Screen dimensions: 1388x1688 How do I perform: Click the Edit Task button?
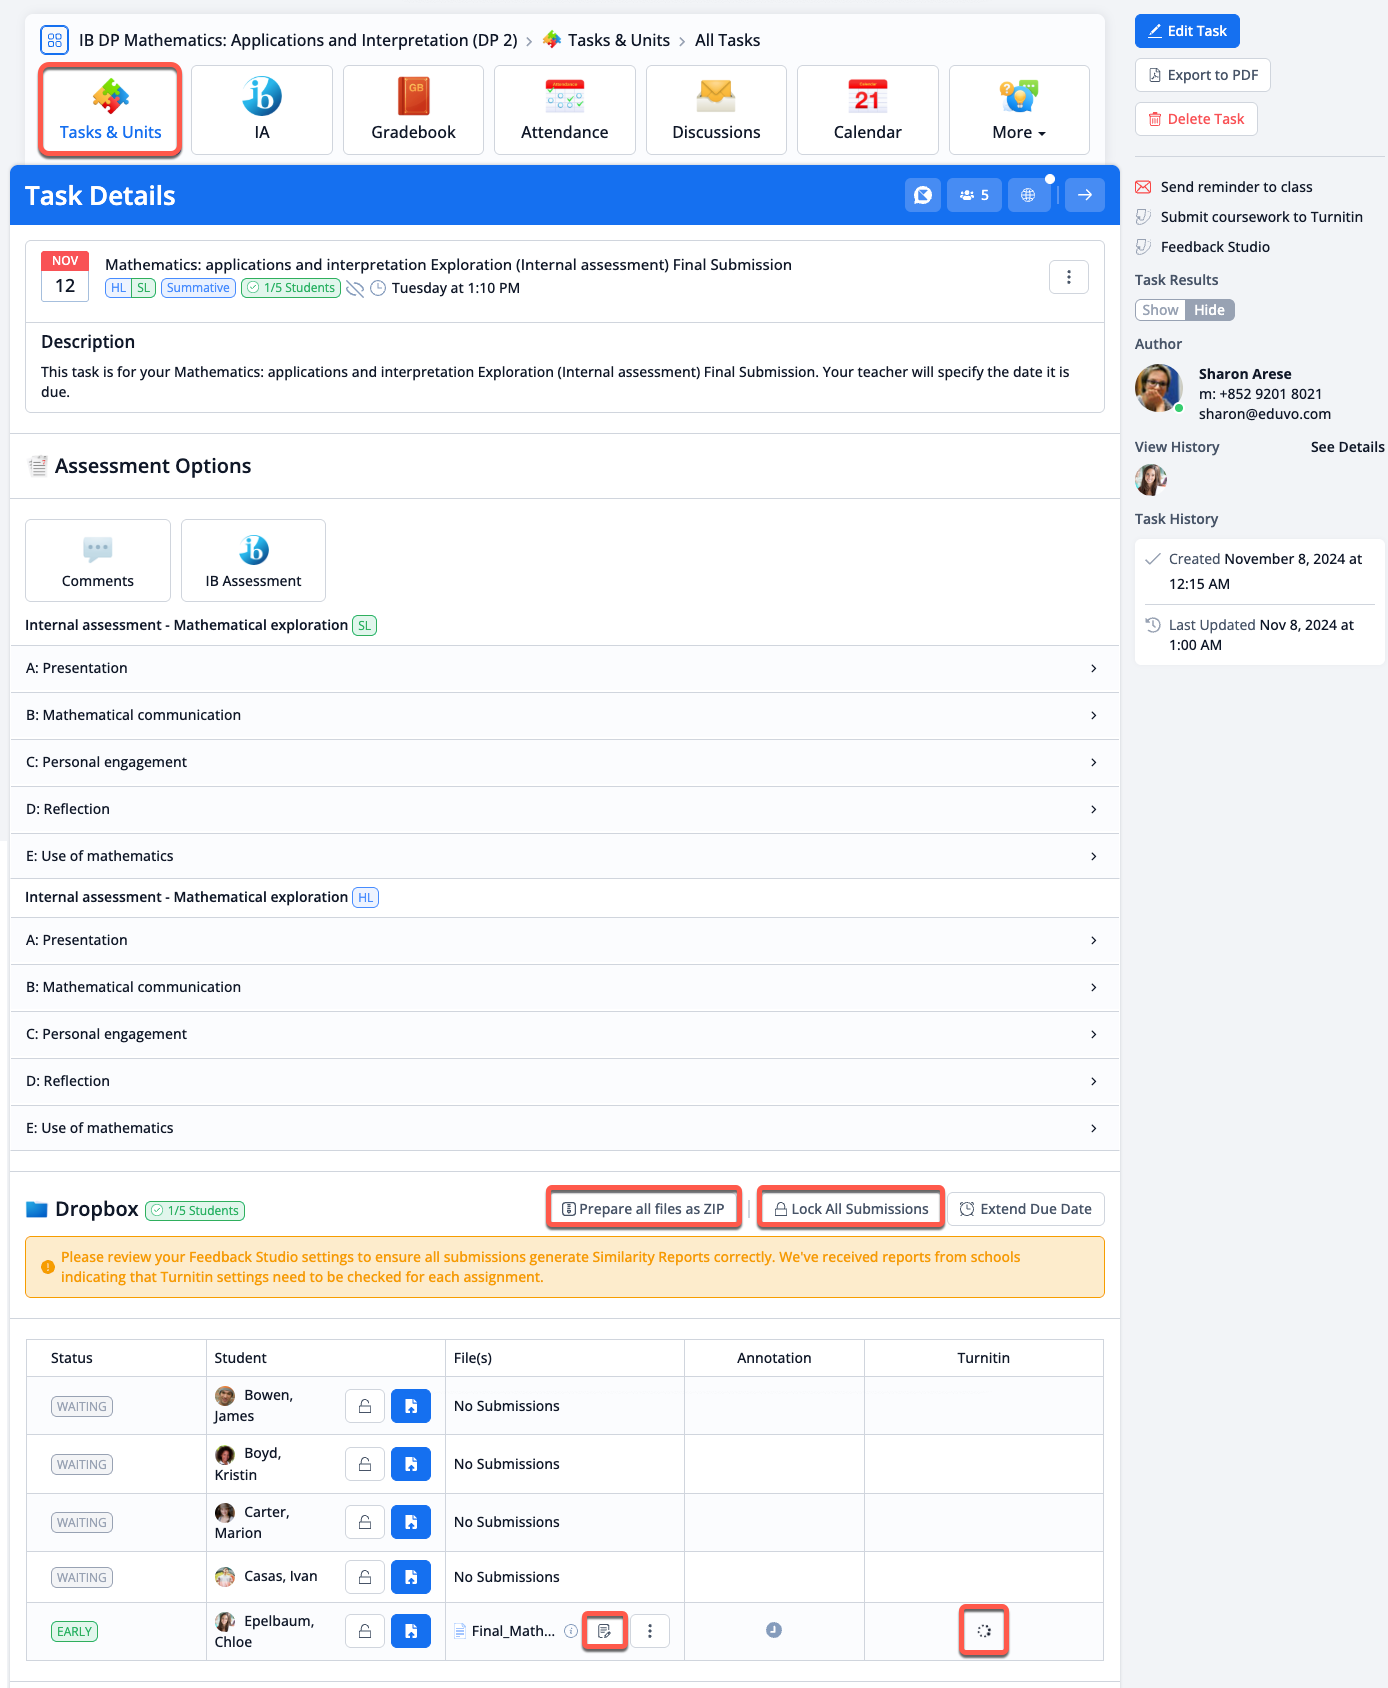tap(1187, 31)
